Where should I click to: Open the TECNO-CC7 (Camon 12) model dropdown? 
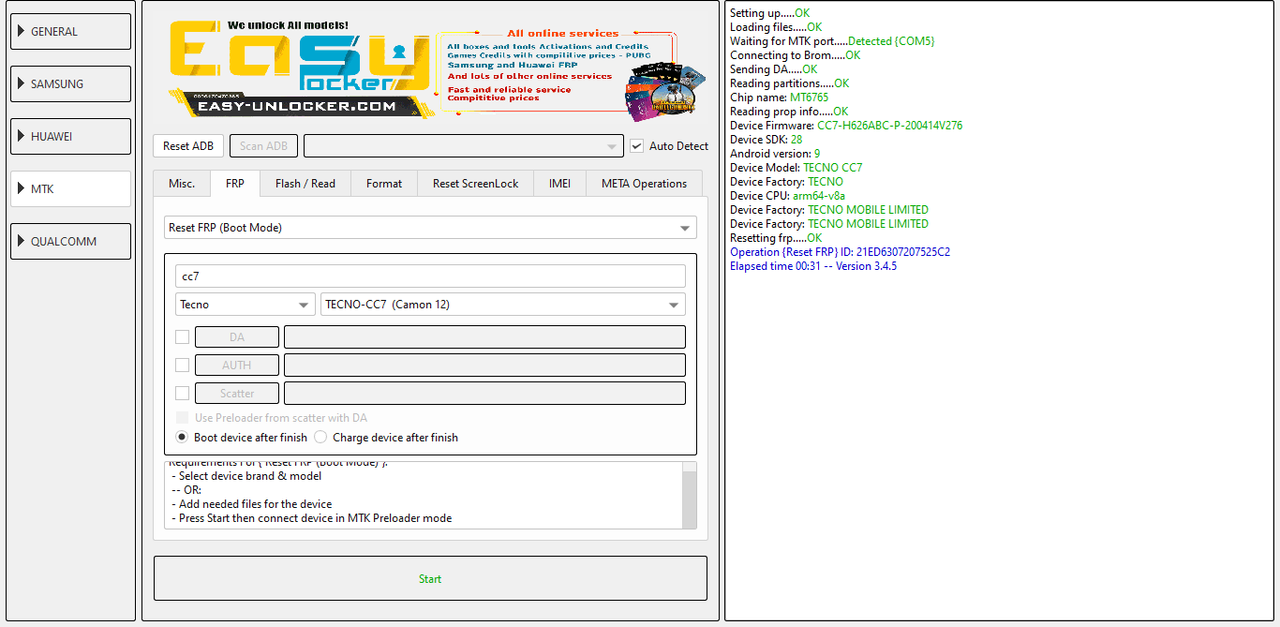[x=503, y=304]
